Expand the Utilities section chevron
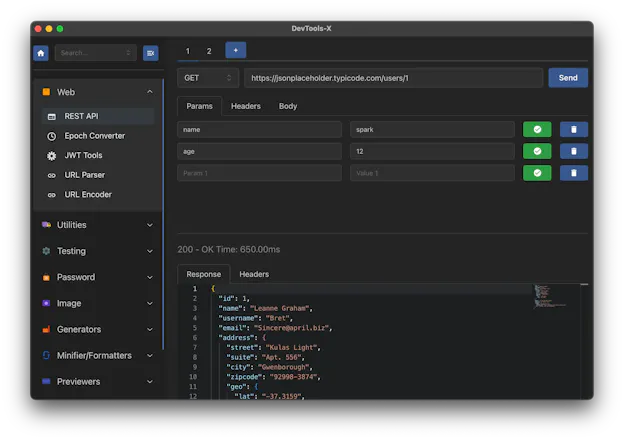Viewport: 624px width, 440px height. (150, 225)
